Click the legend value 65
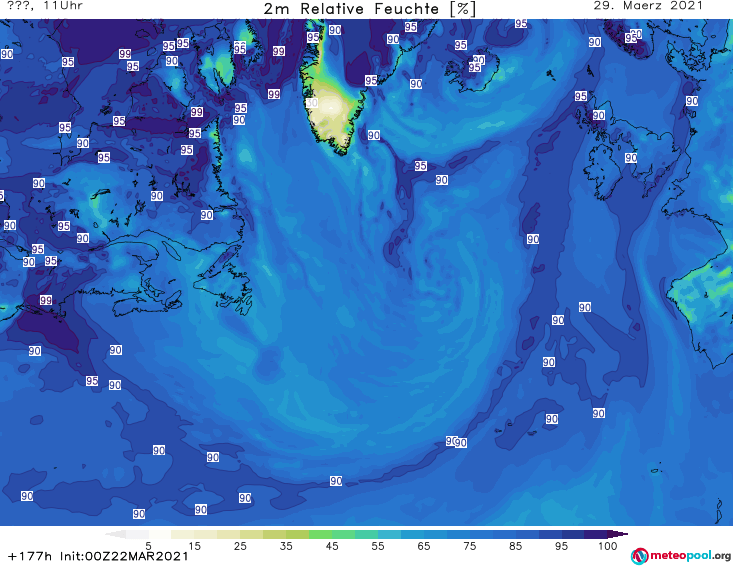Viewport: 733px width, 566px height. tap(424, 546)
